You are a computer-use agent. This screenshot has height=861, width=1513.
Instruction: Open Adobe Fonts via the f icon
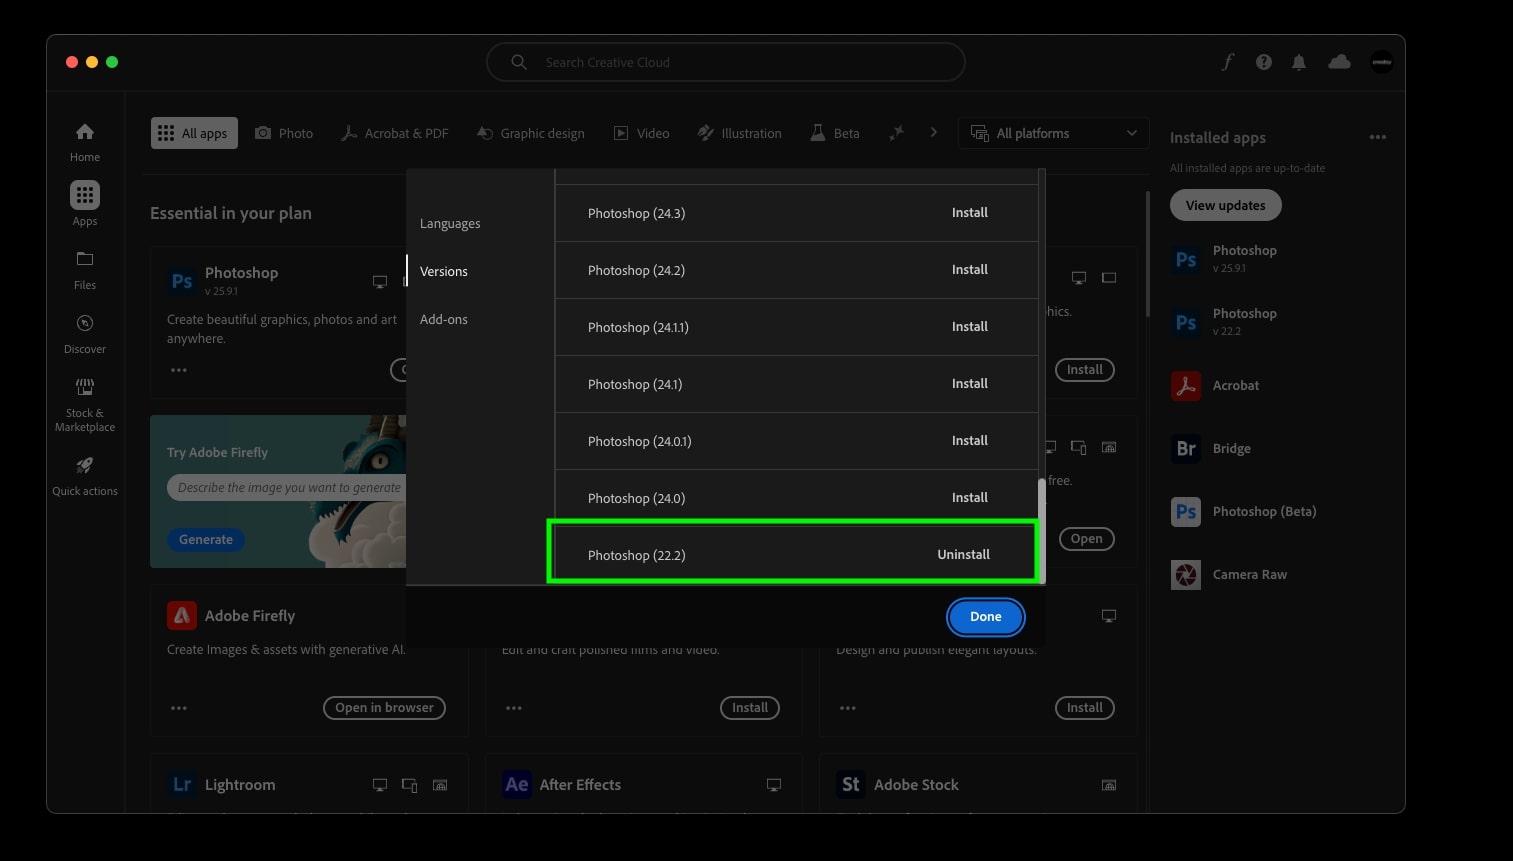1227,61
